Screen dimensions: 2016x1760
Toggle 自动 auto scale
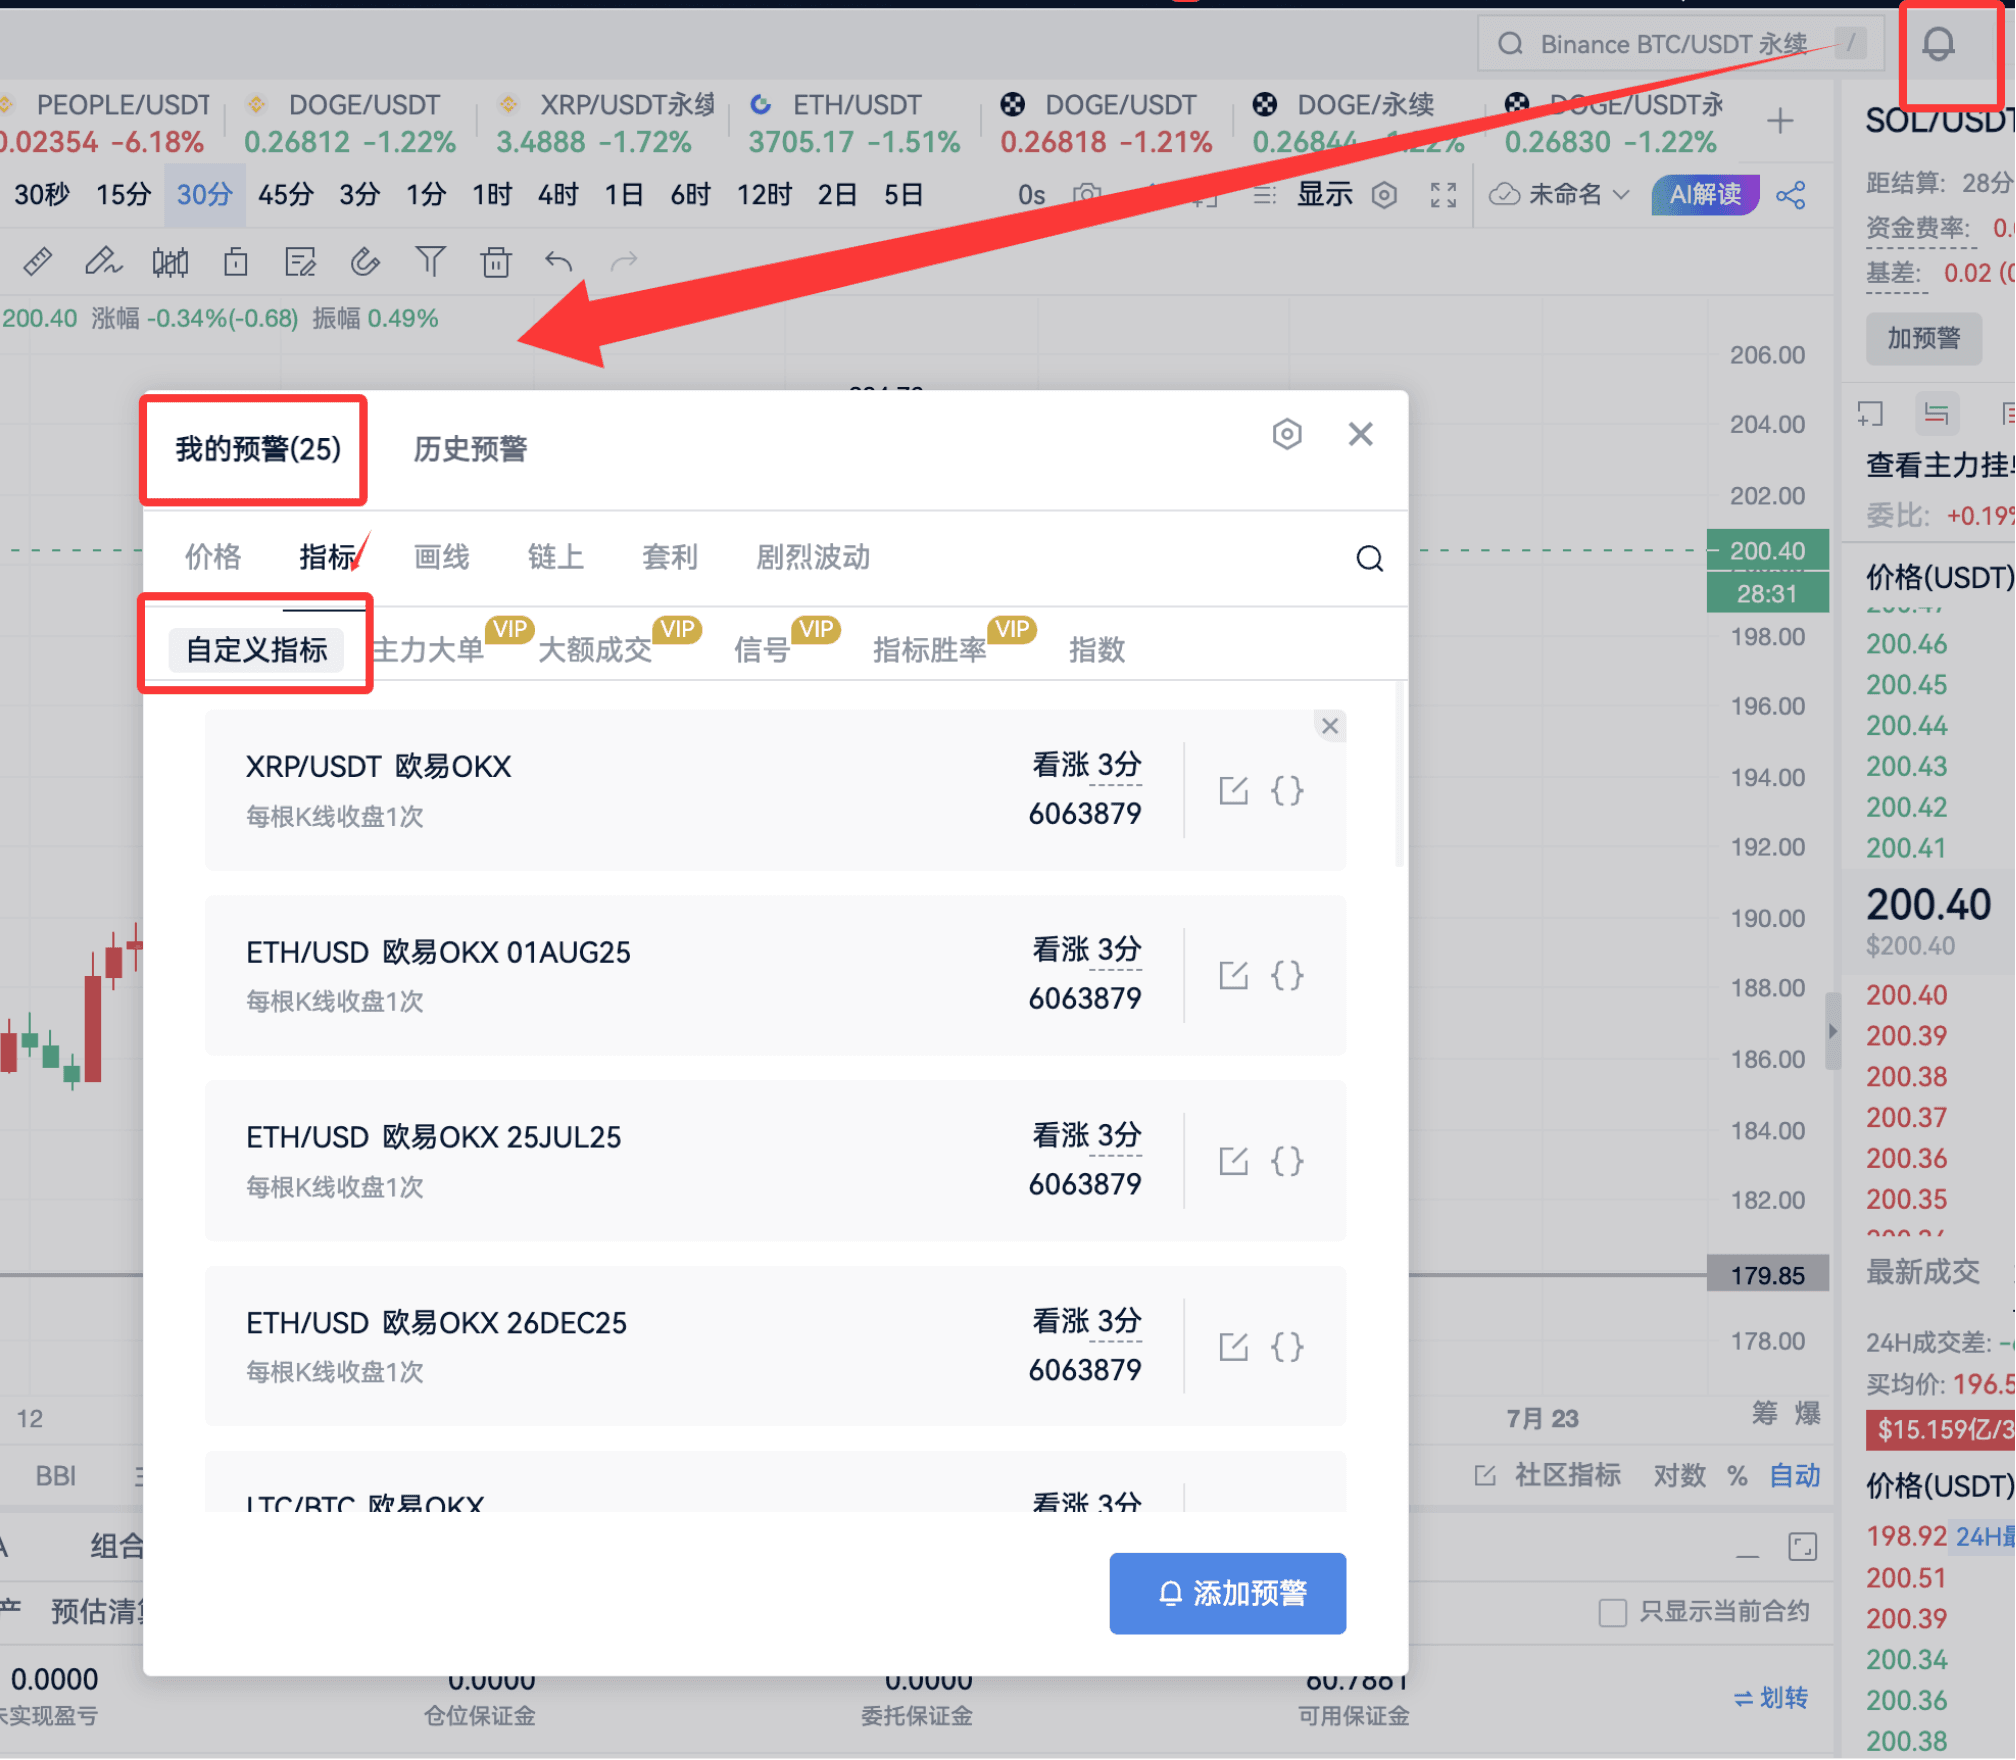click(1794, 1476)
